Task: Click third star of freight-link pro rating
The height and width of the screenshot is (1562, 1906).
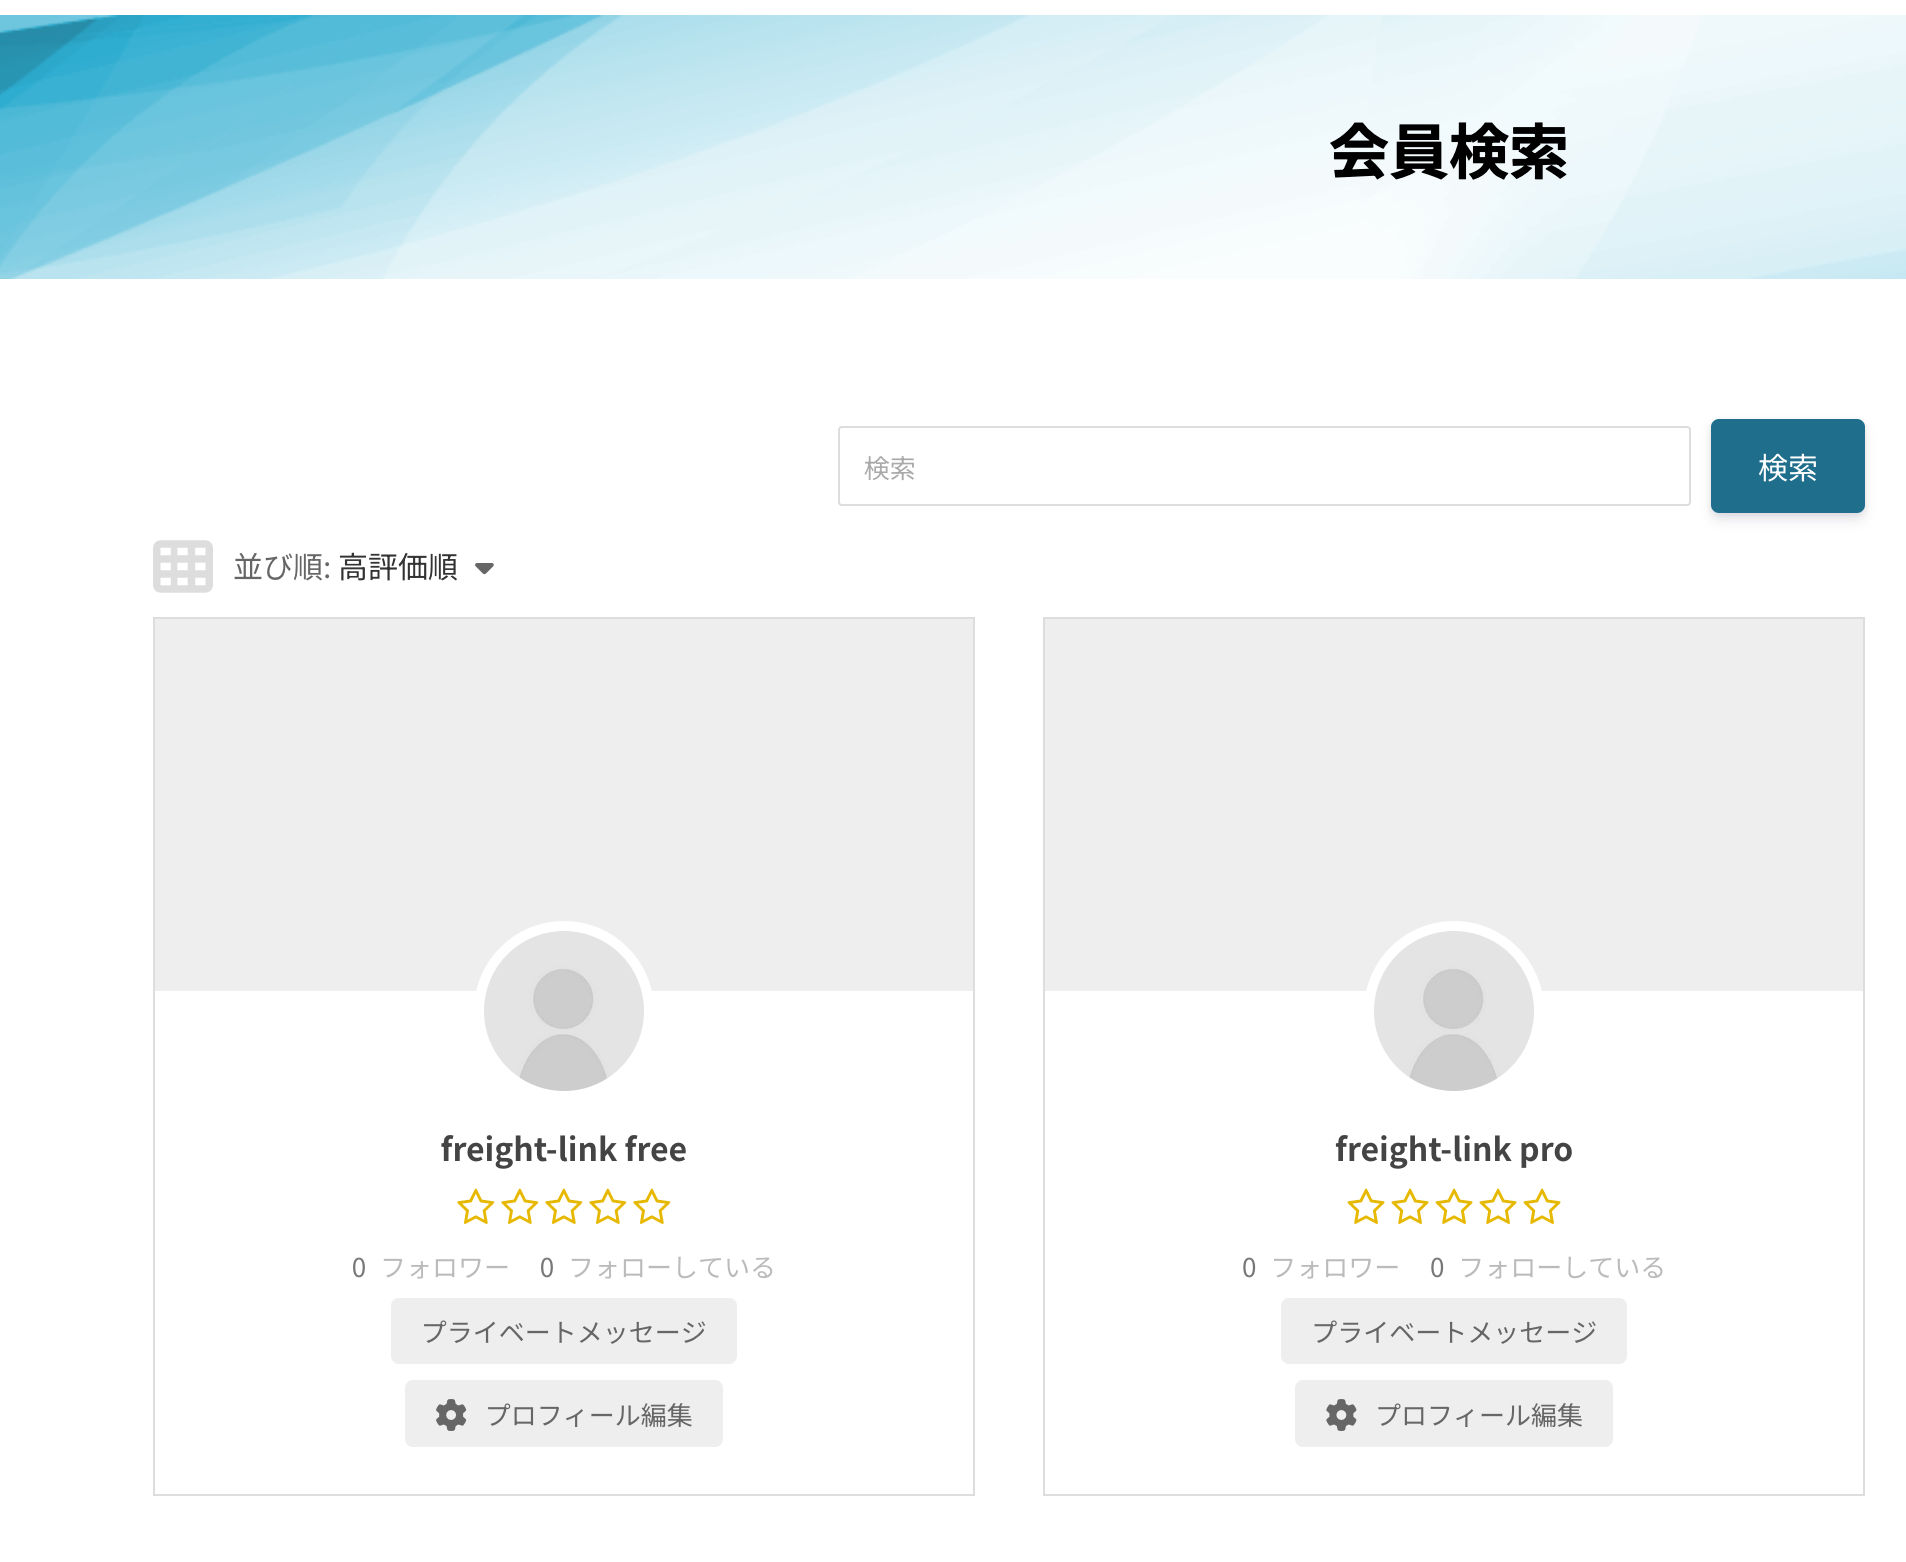Action: [x=1453, y=1208]
